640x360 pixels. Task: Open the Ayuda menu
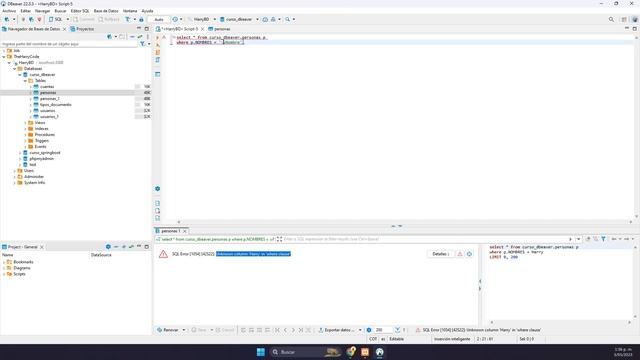(x=147, y=11)
